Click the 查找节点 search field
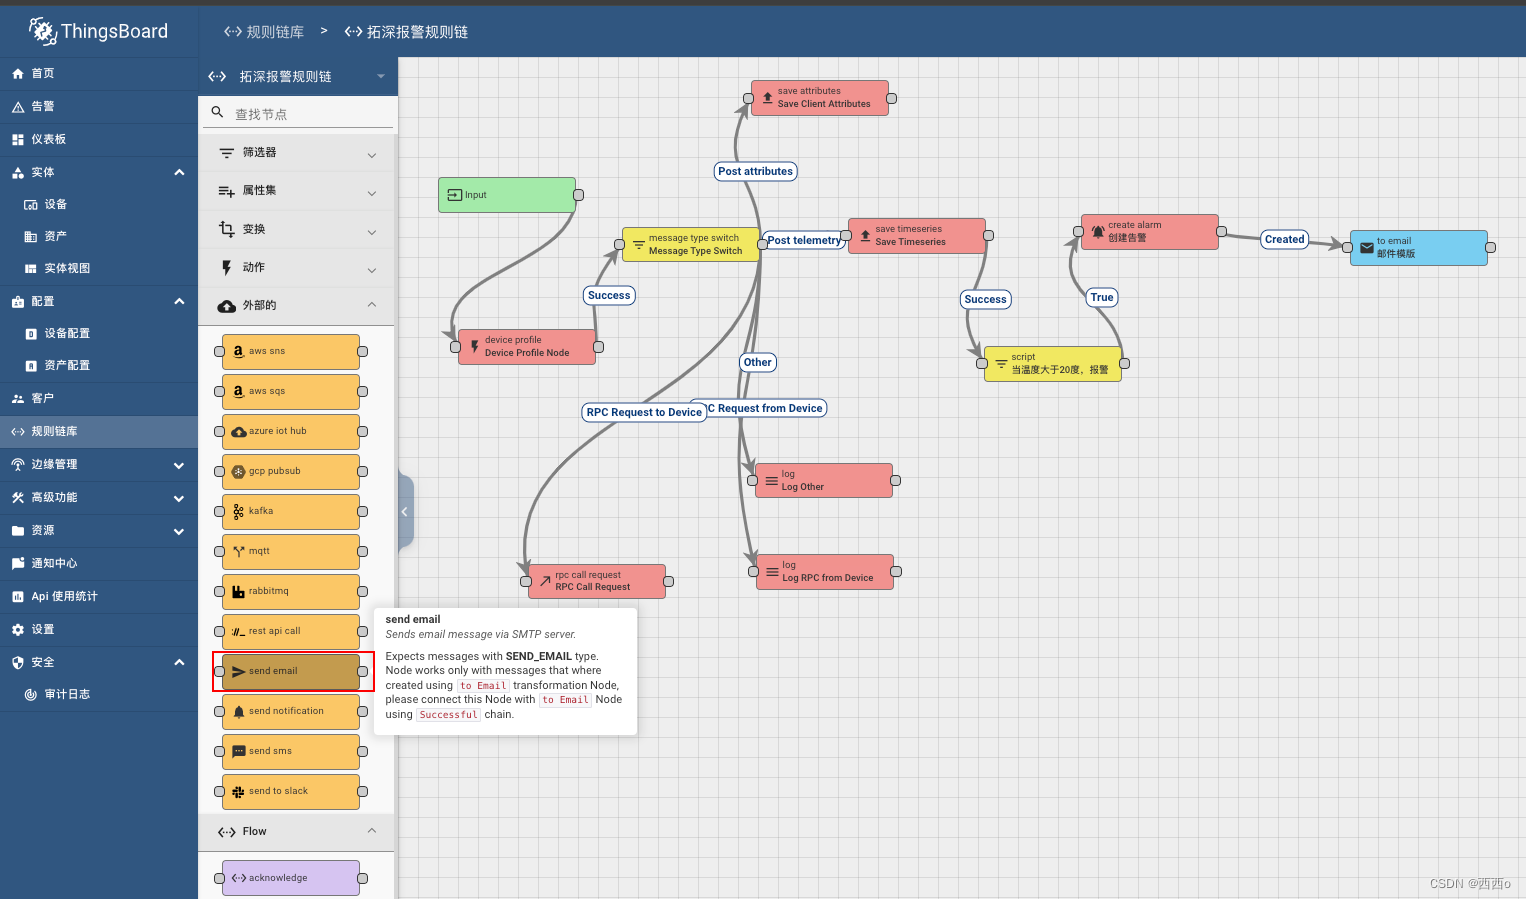This screenshot has width=1526, height=899. [310, 114]
